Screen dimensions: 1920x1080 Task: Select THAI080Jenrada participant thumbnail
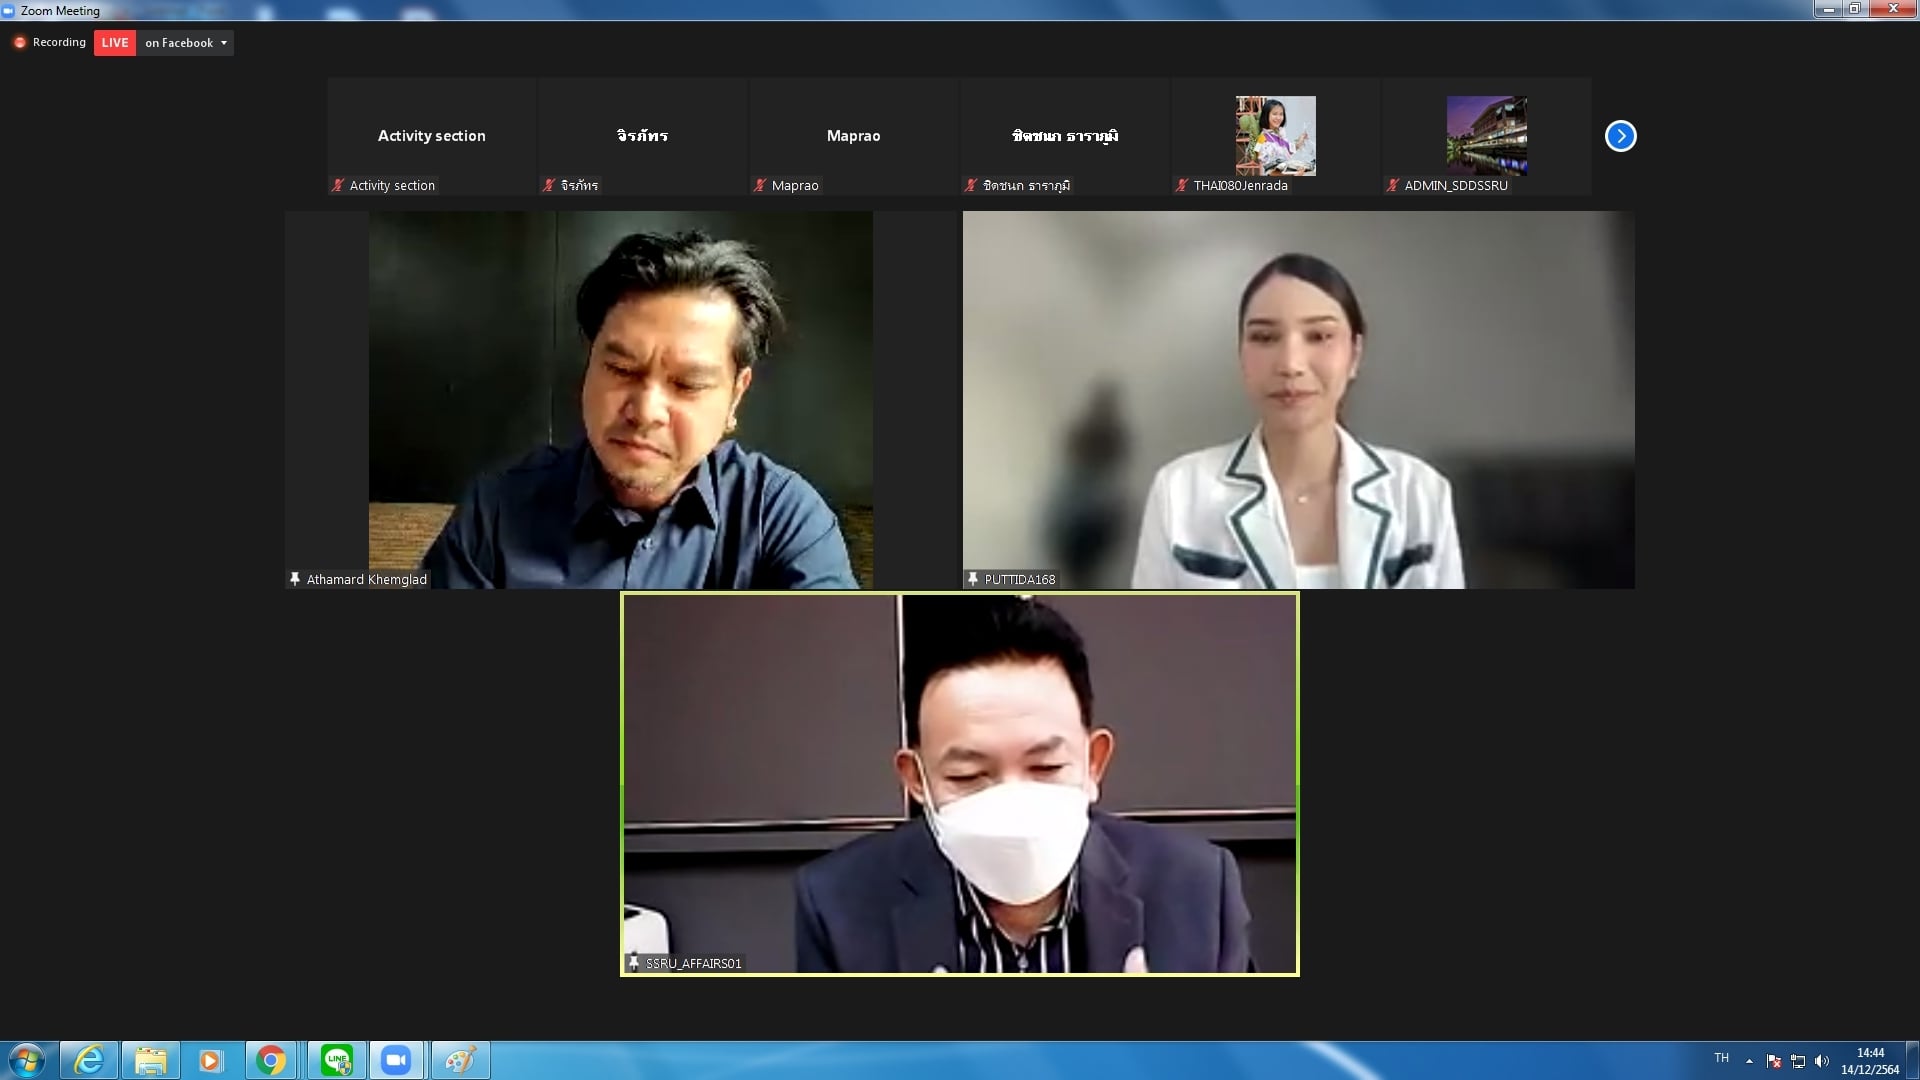click(x=1275, y=135)
